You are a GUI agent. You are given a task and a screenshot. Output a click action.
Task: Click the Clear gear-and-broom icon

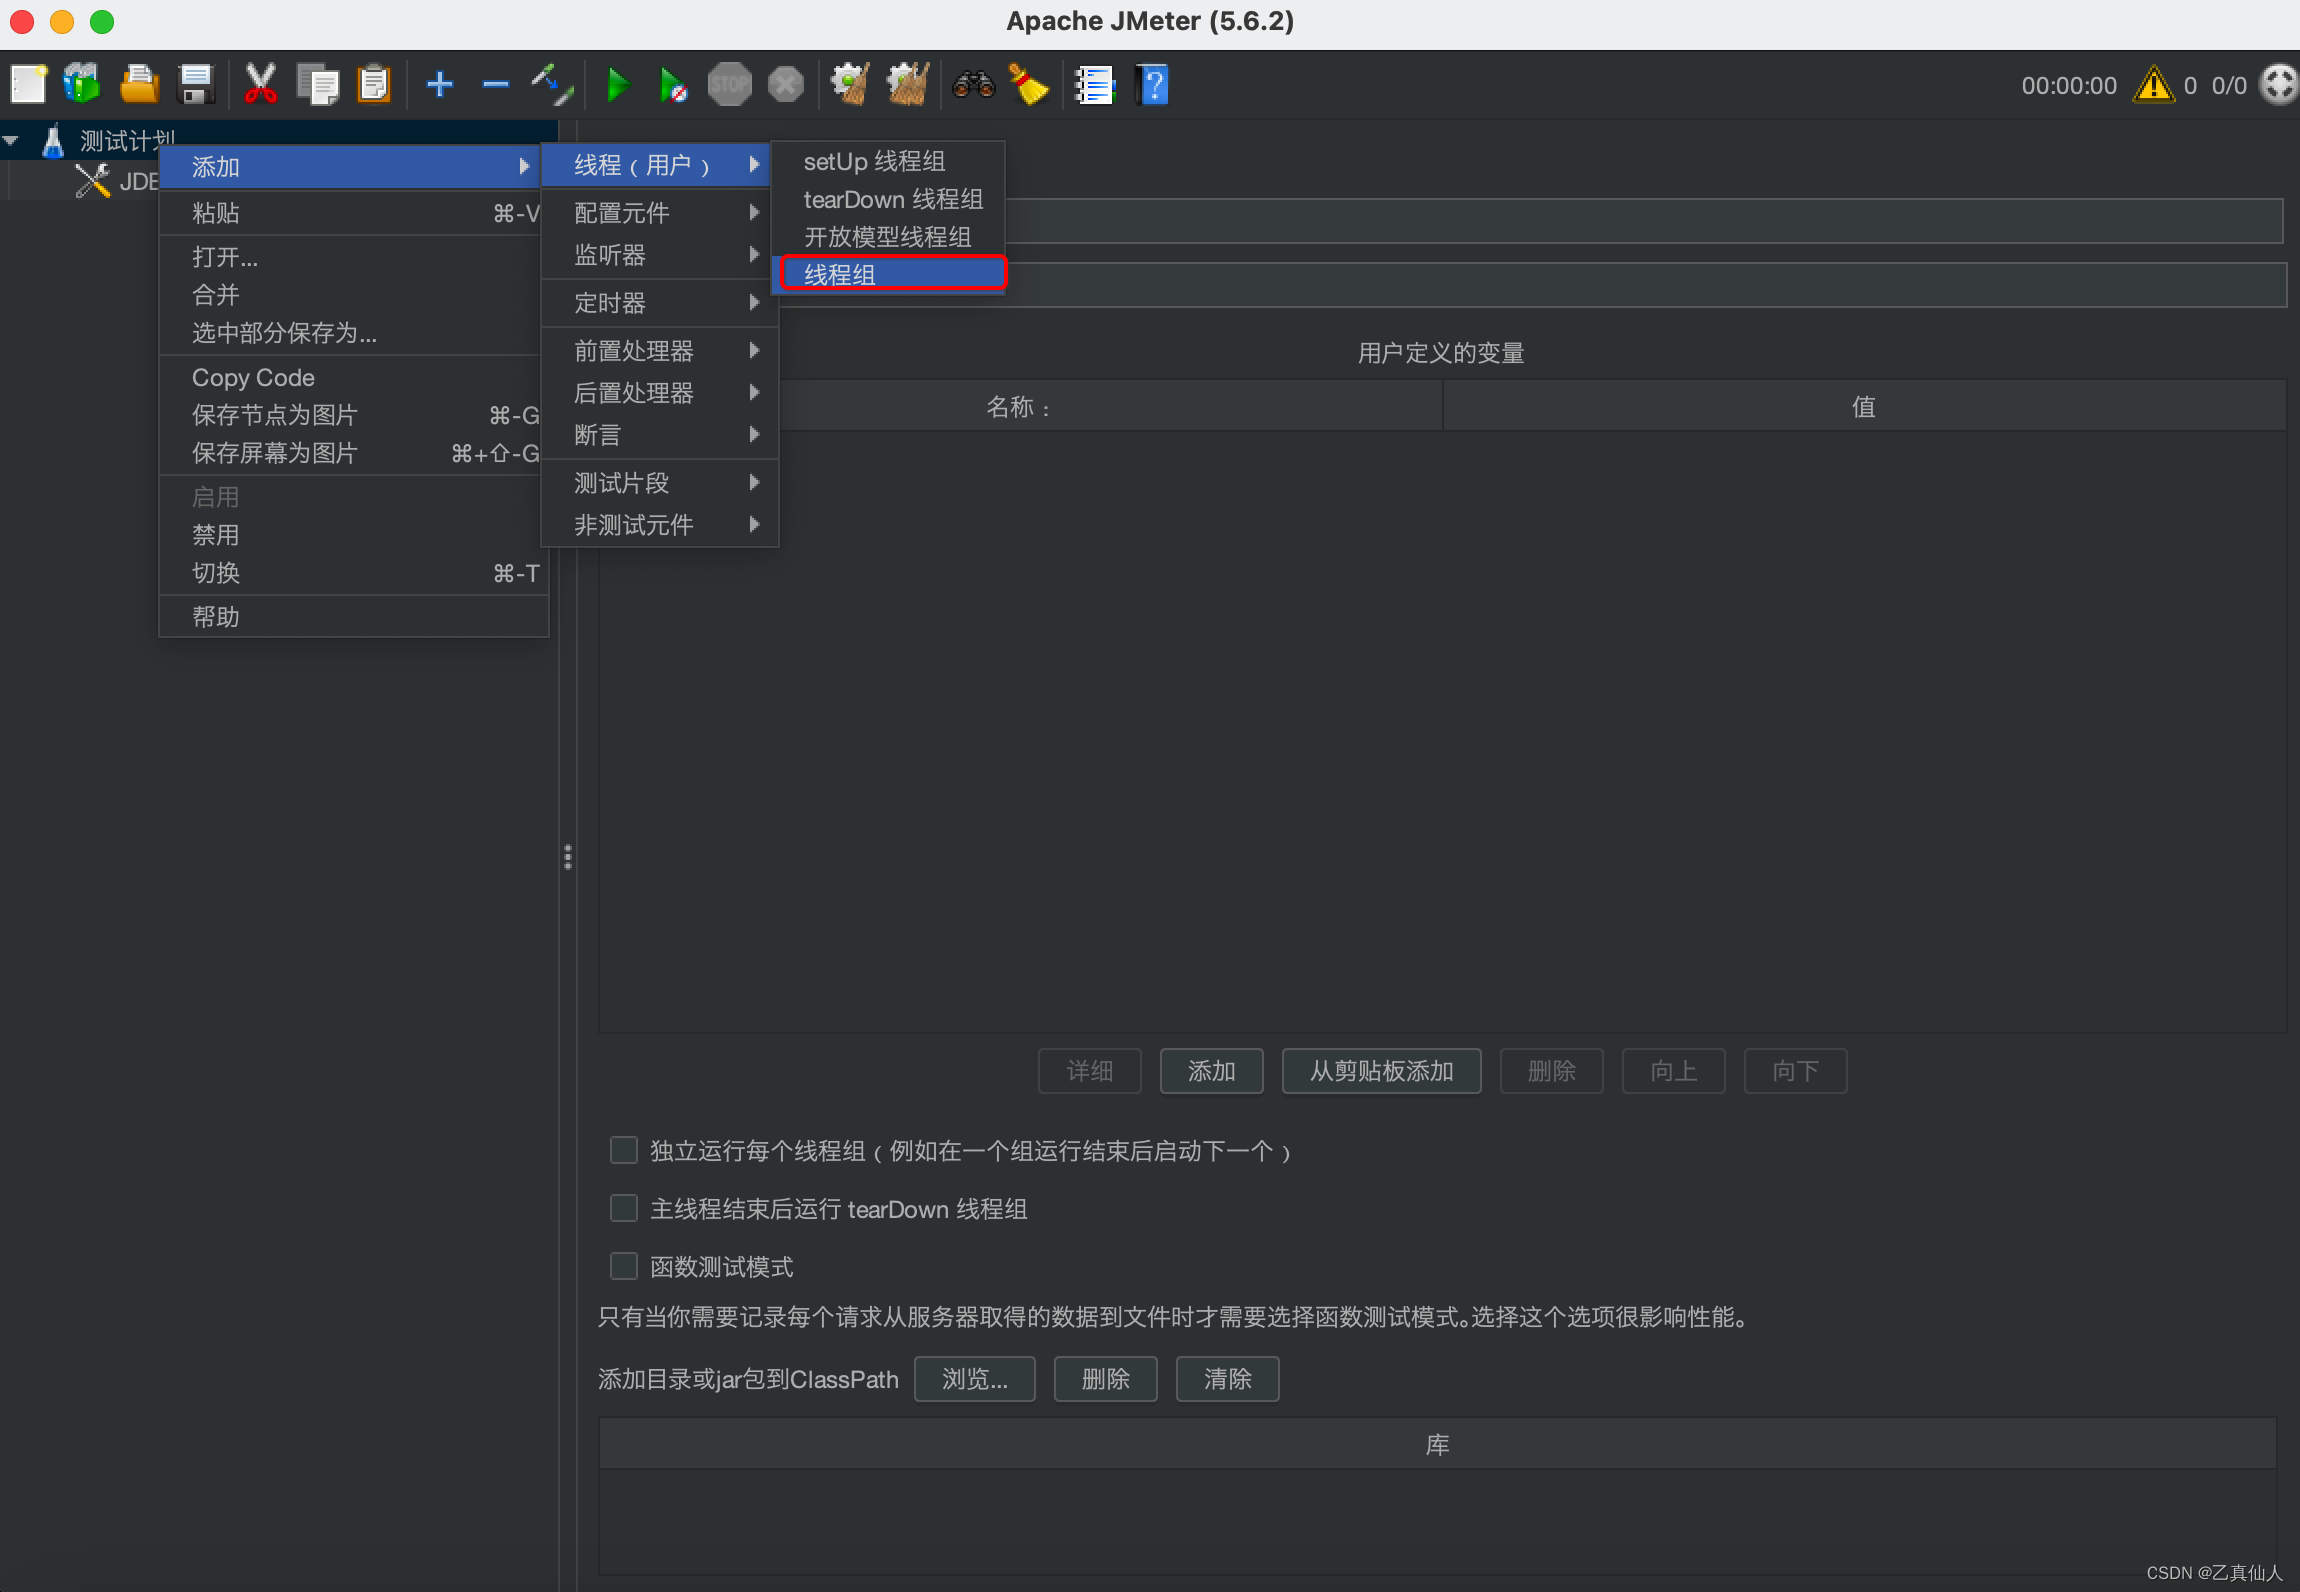coord(850,84)
